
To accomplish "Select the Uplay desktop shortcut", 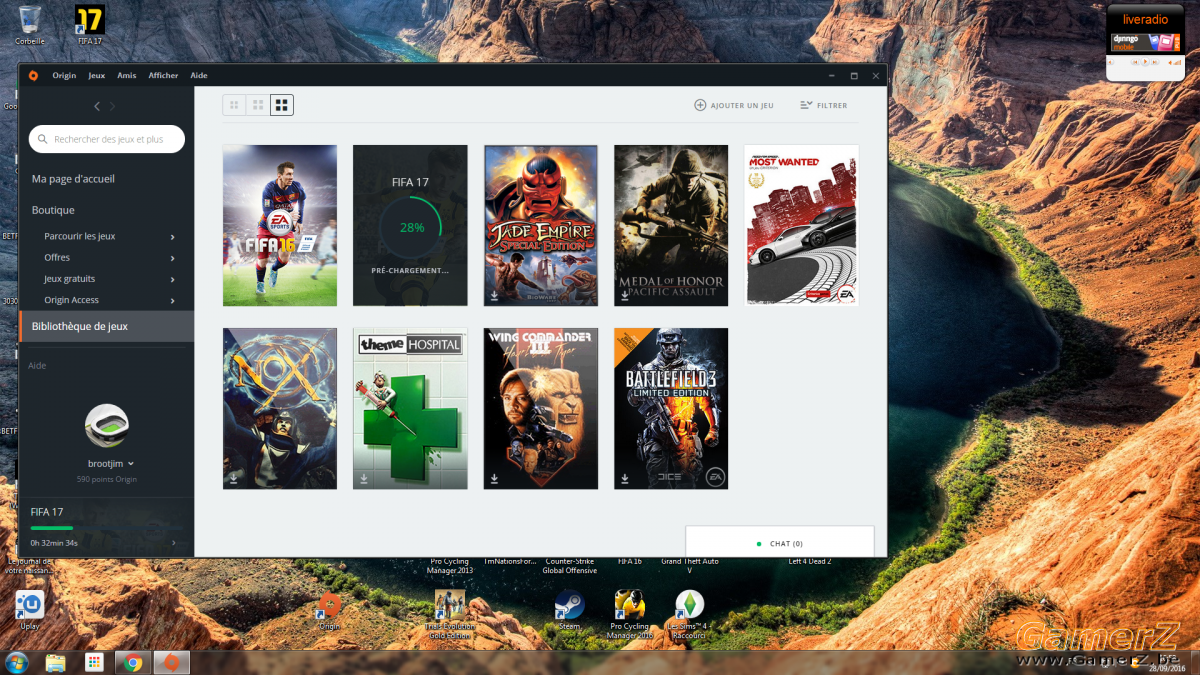I will coord(29,610).
